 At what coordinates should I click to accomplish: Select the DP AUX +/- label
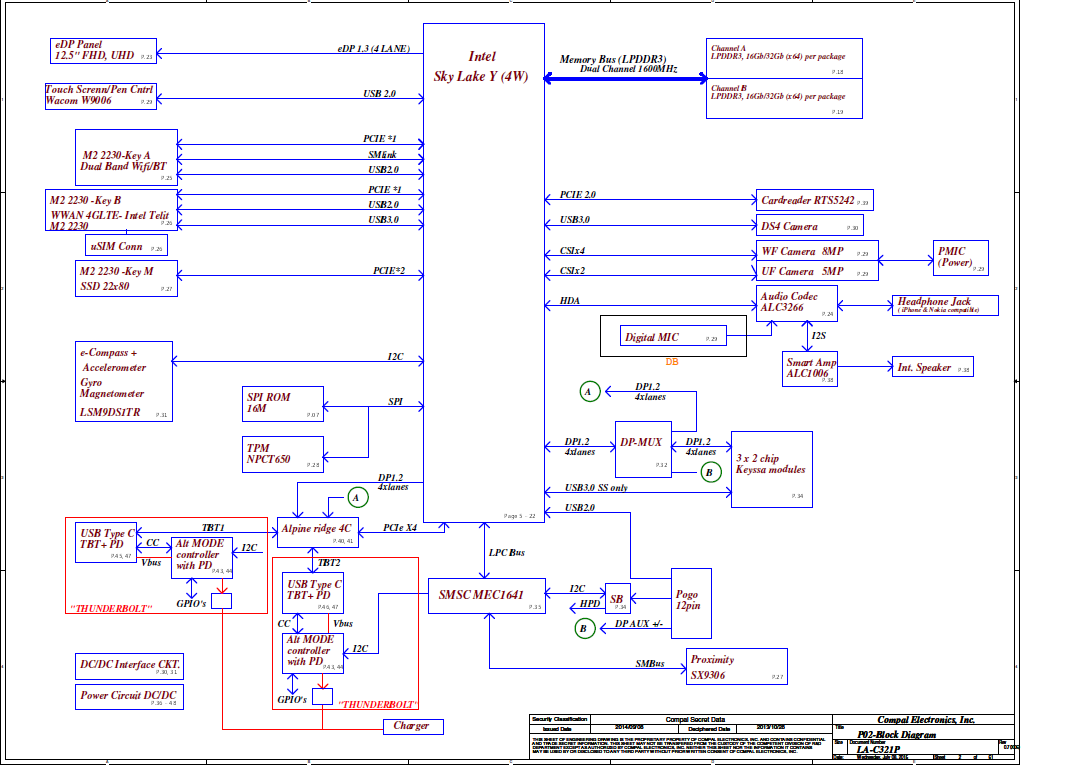click(x=639, y=624)
